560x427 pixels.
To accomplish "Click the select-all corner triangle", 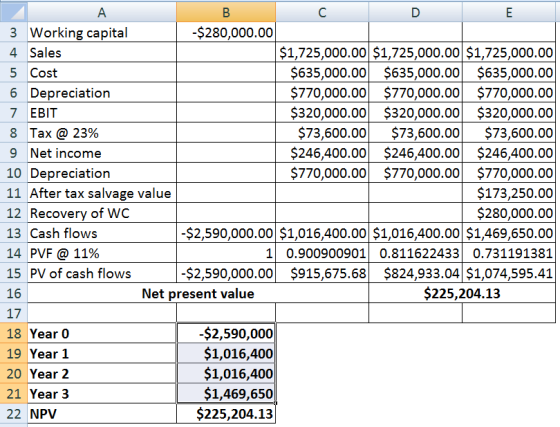I will pyautogui.click(x=14, y=12).
